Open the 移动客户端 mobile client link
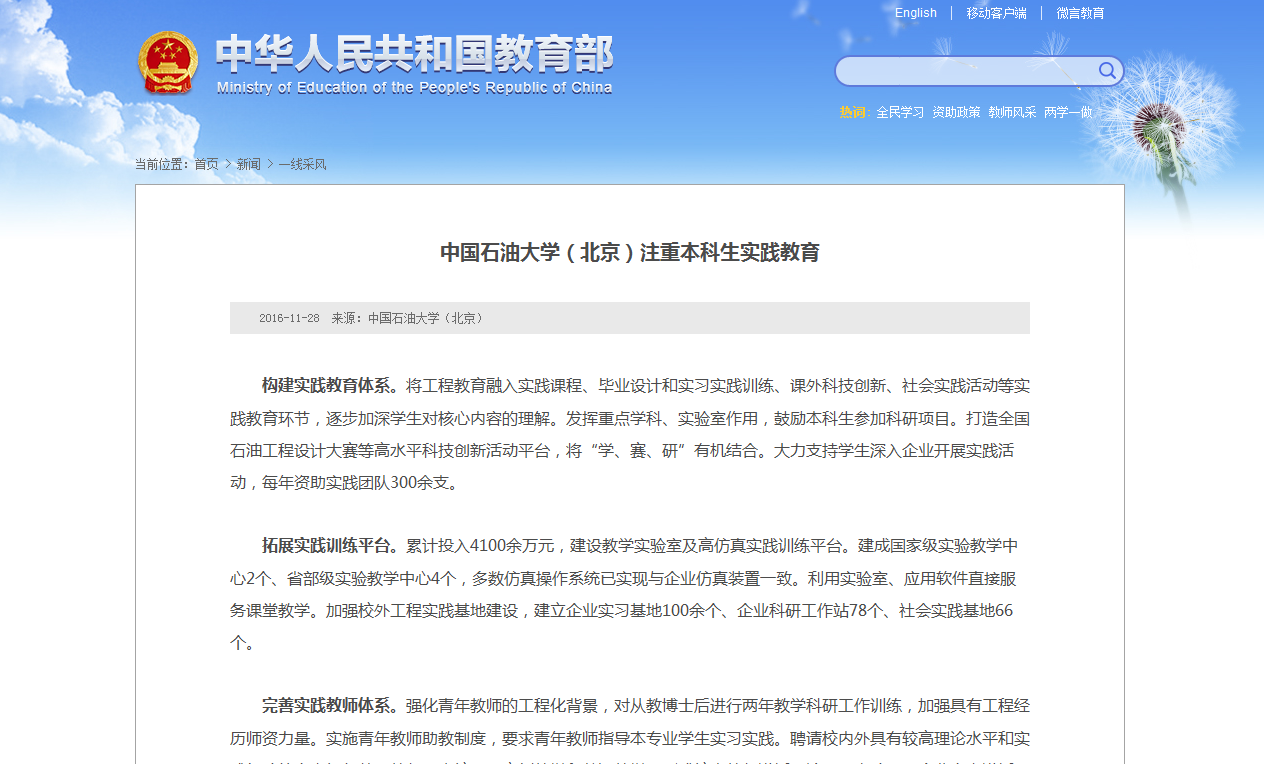Image resolution: width=1264 pixels, height=764 pixels. pyautogui.click(x=995, y=13)
